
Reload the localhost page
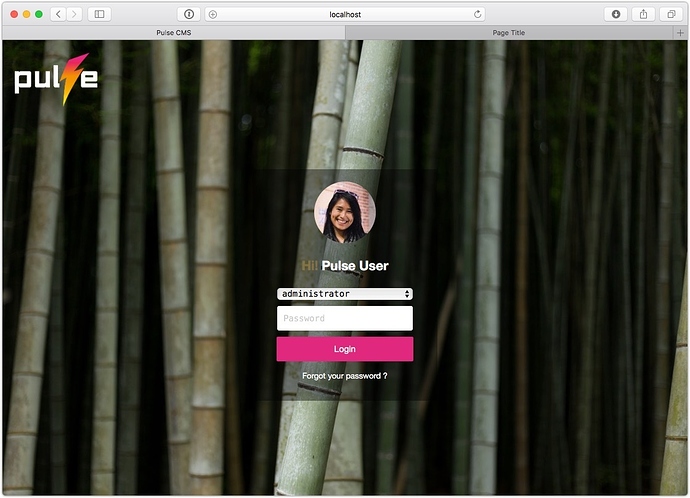tap(477, 15)
